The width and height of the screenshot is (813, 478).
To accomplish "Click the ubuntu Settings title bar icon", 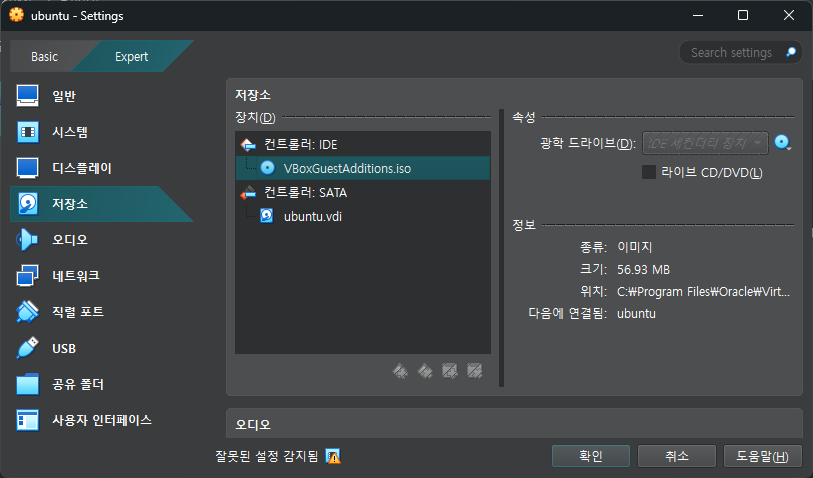I will click(x=17, y=15).
